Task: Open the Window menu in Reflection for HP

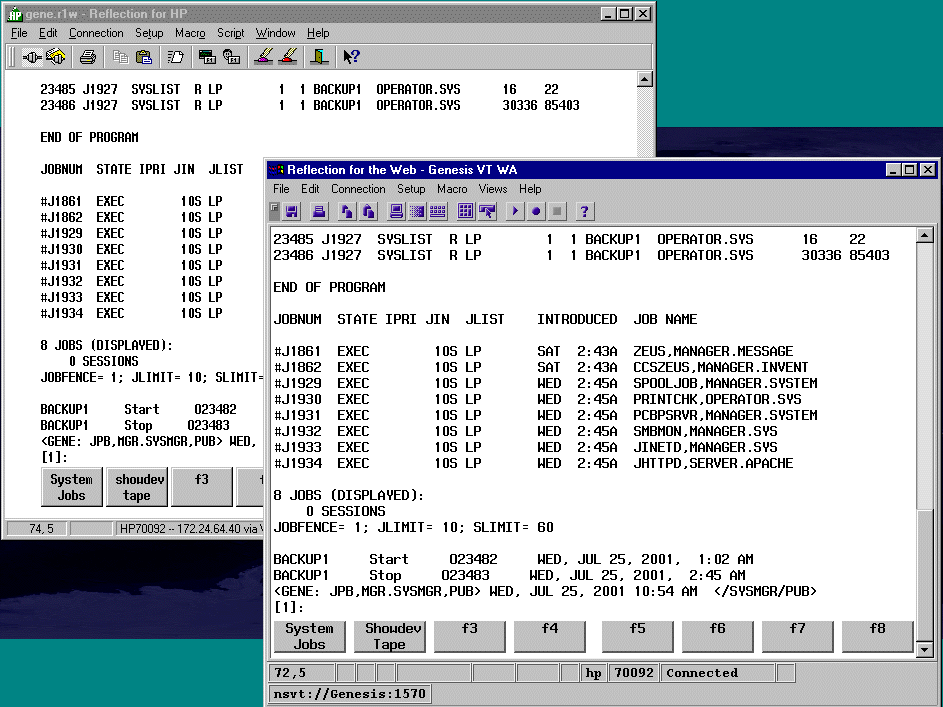Action: tap(275, 33)
